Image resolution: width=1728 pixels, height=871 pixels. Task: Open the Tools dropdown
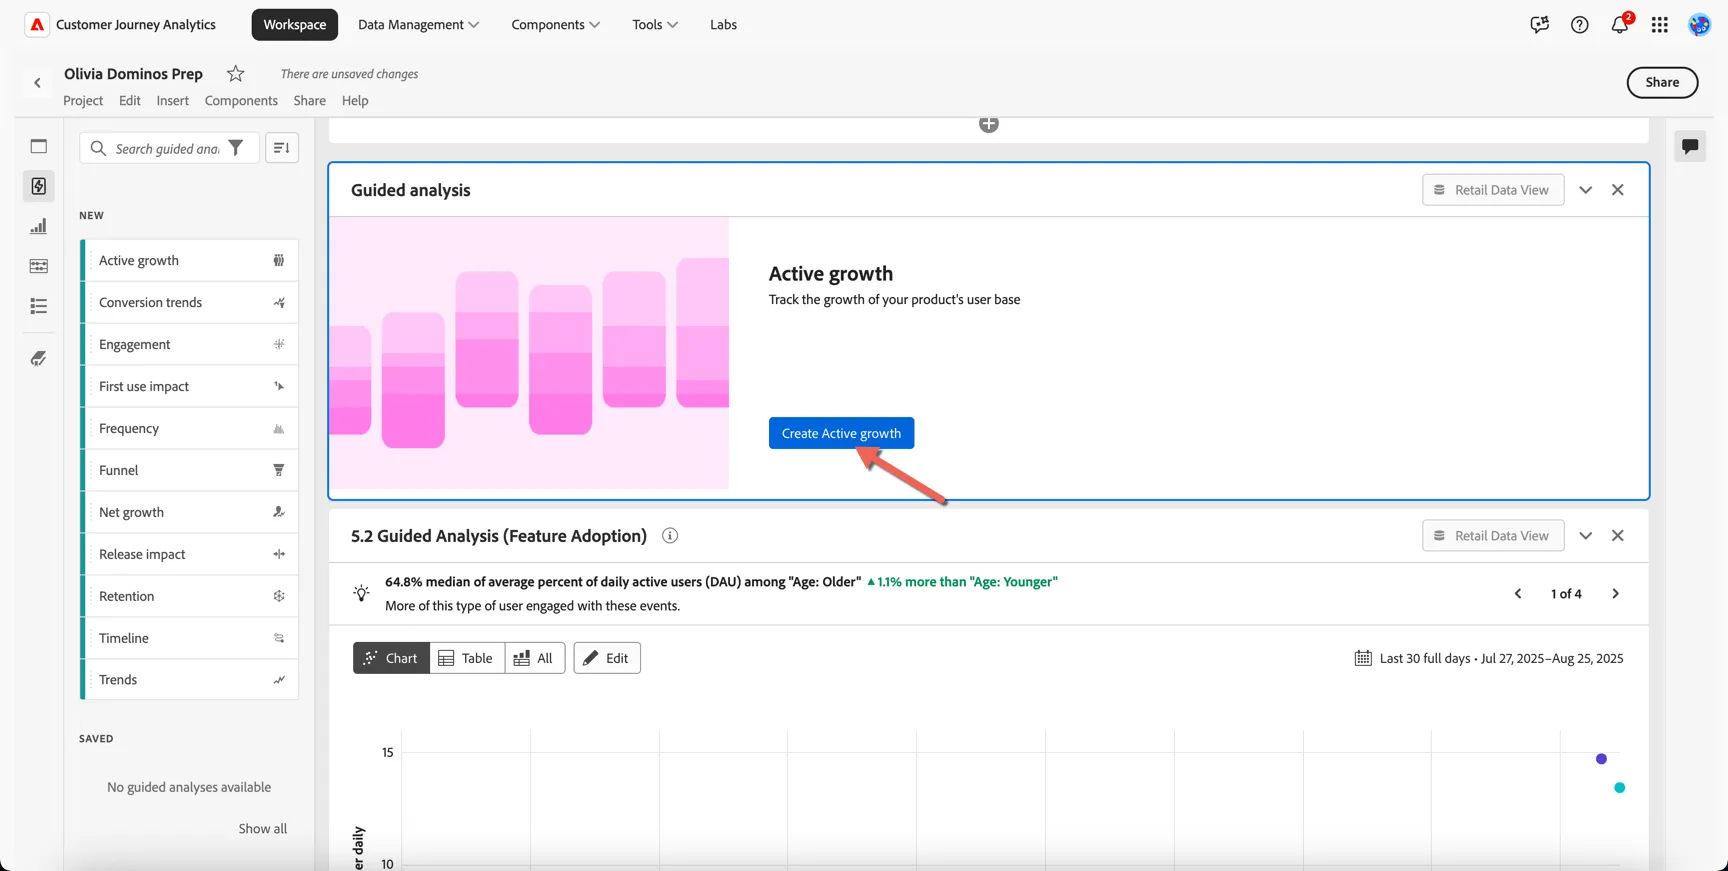(655, 25)
